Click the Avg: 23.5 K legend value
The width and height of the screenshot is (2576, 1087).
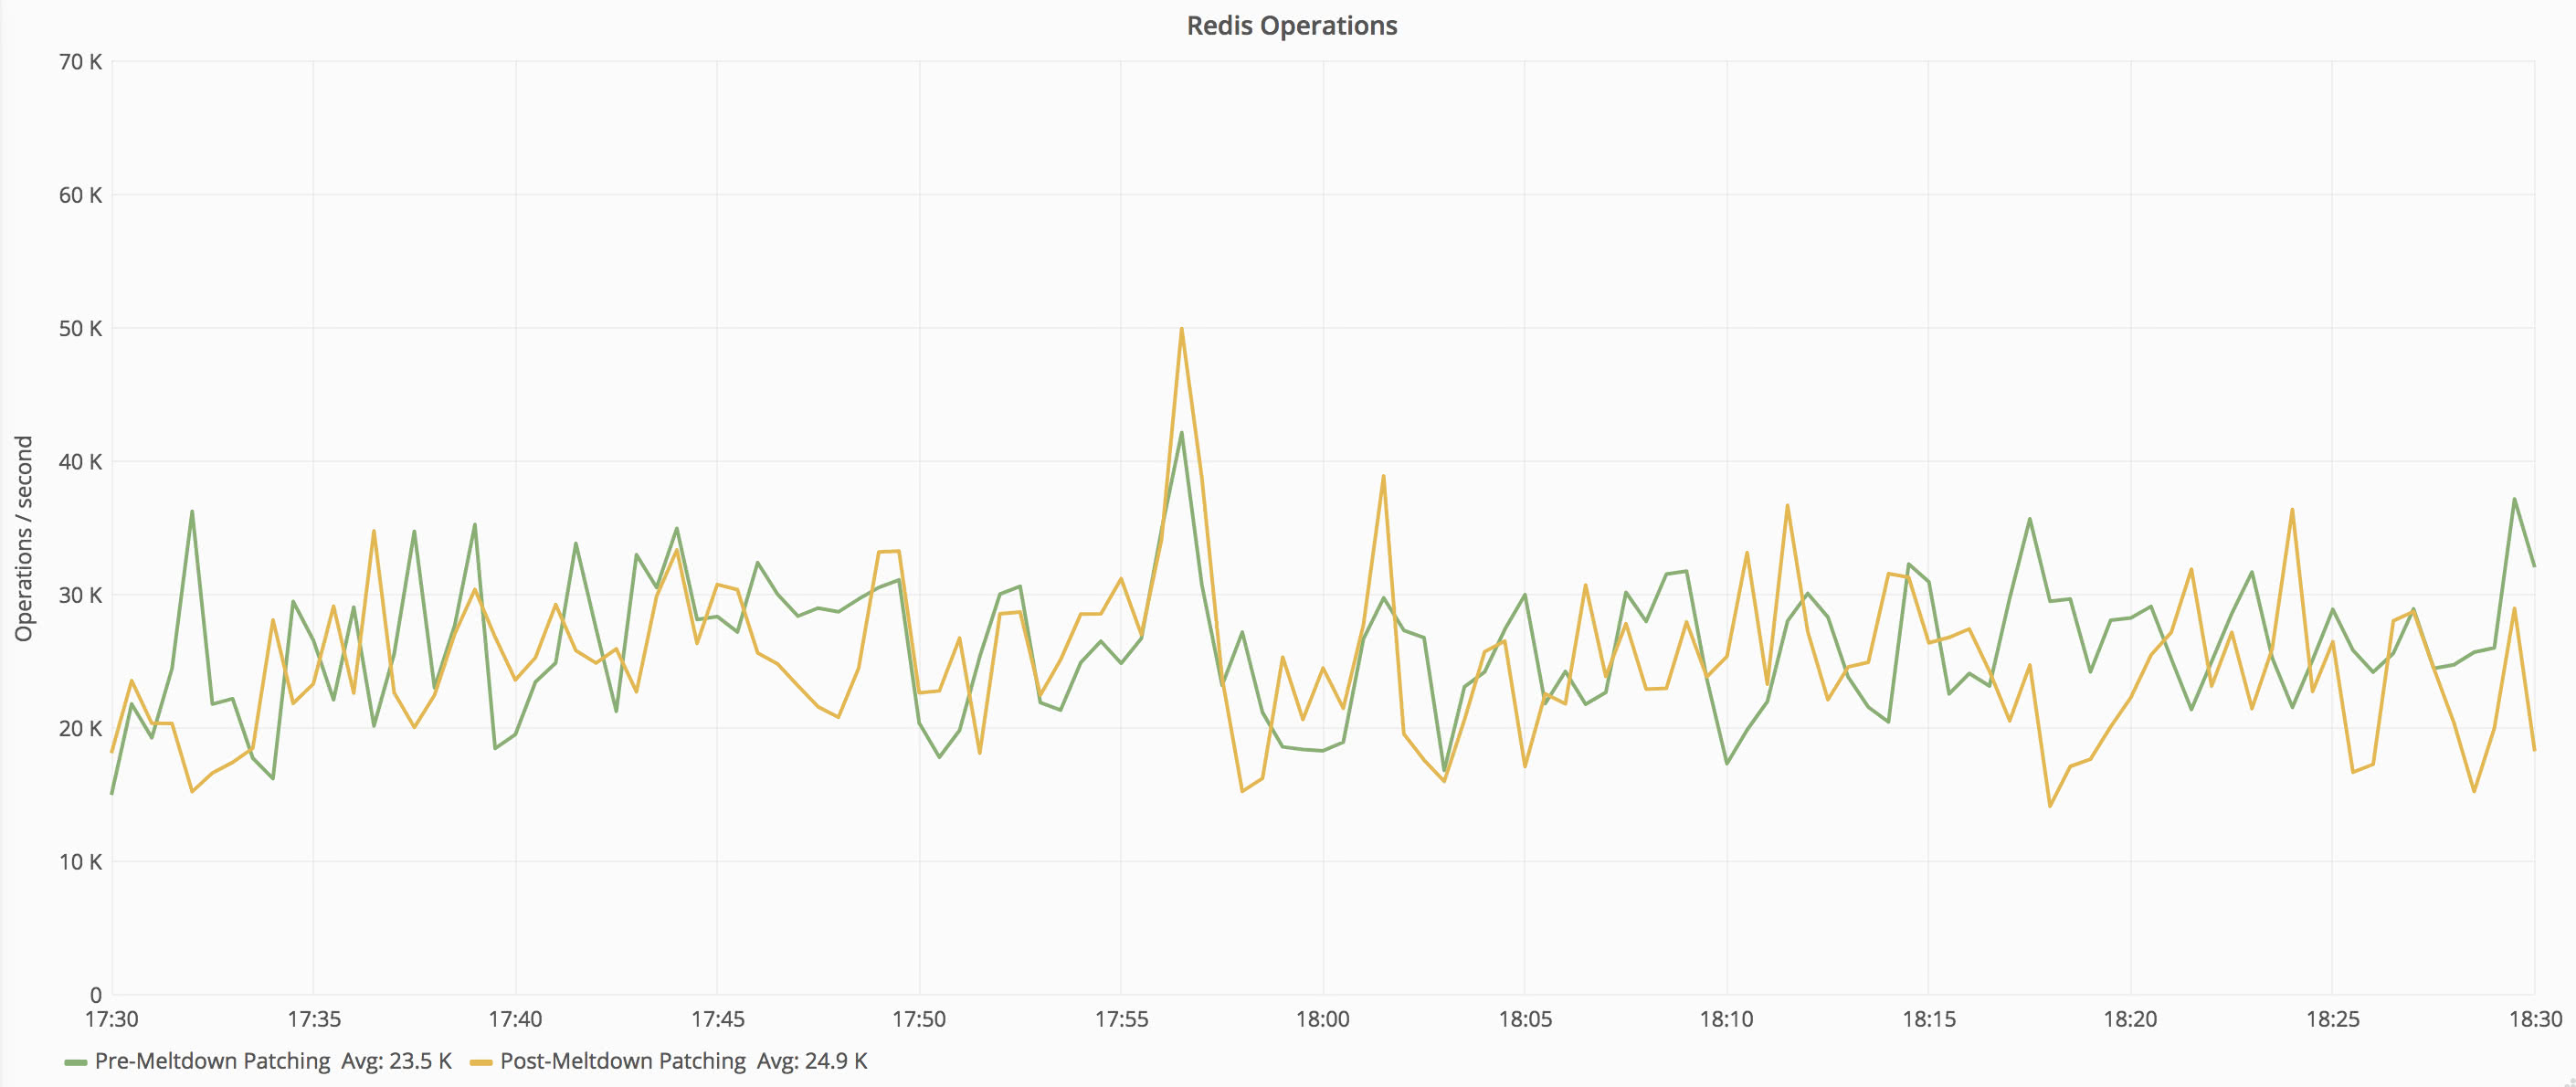[396, 1061]
